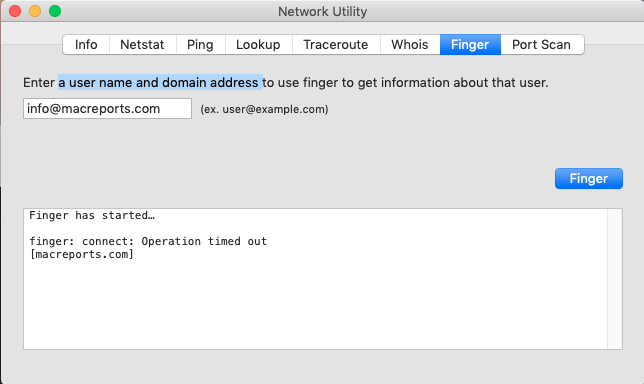Focus the info@macreports.com address field
644x384 pixels.
point(107,108)
